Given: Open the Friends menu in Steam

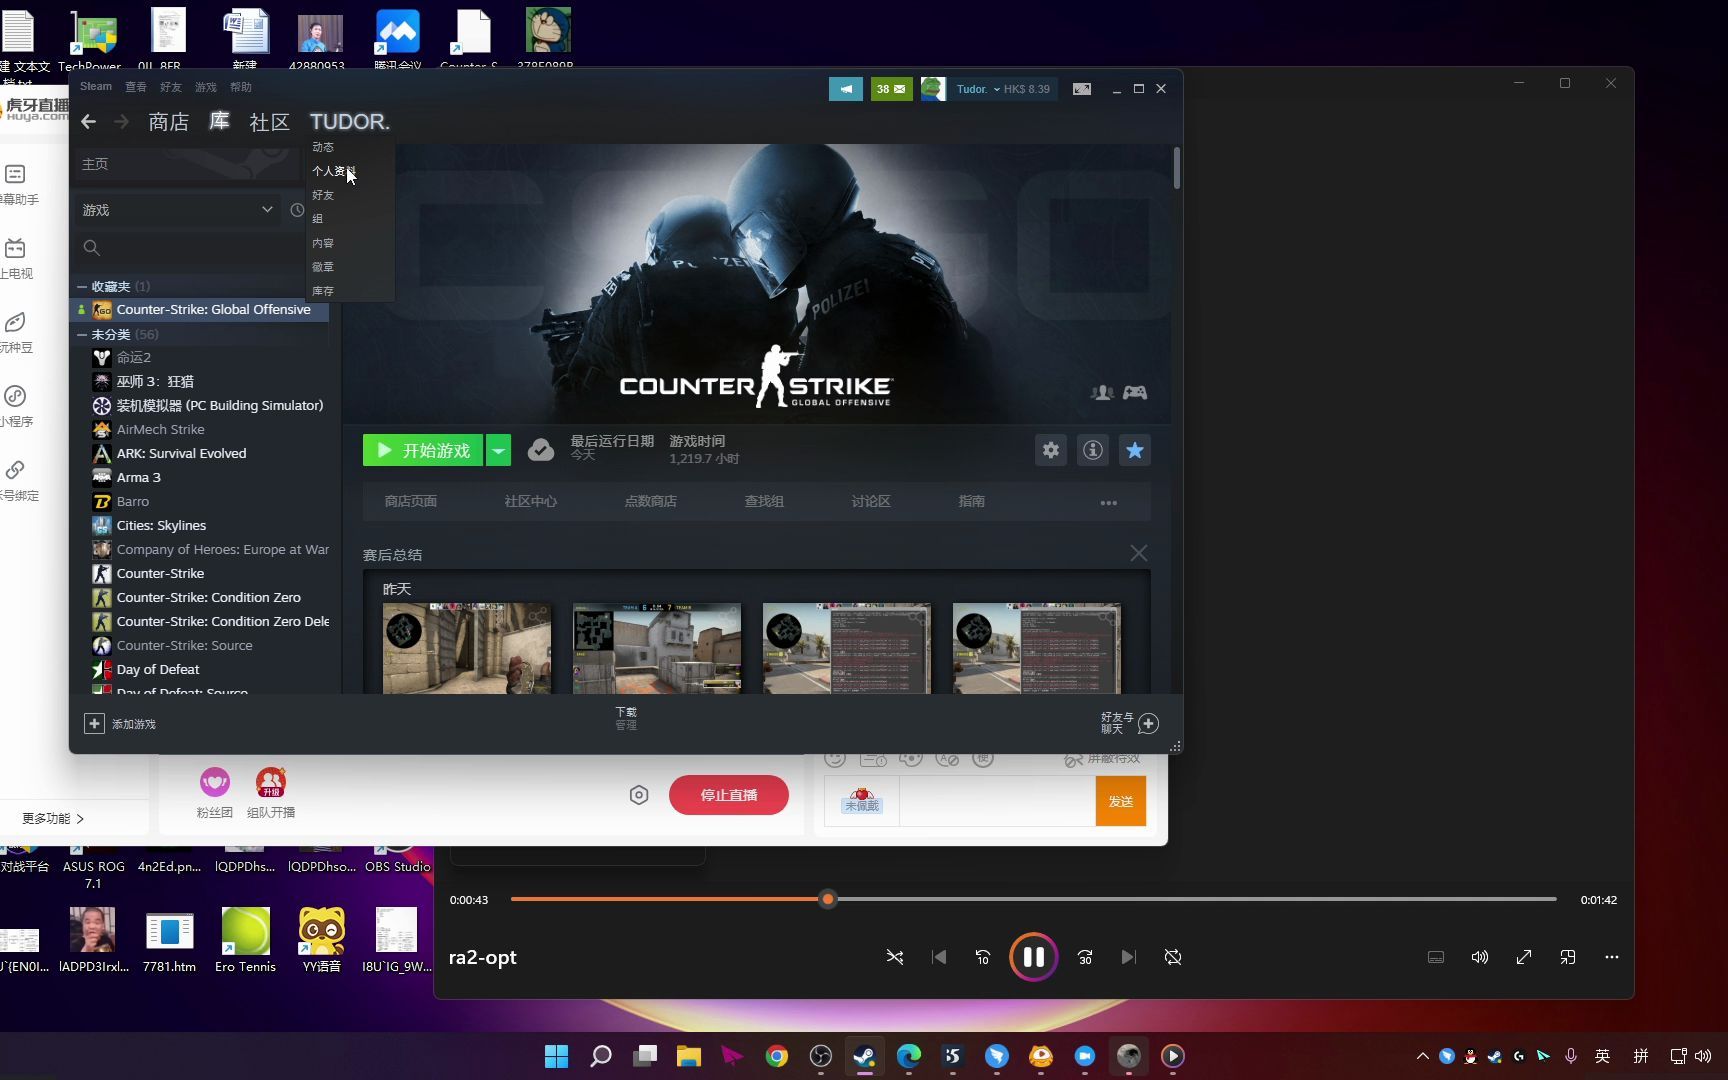Looking at the screenshot, I should [x=171, y=87].
